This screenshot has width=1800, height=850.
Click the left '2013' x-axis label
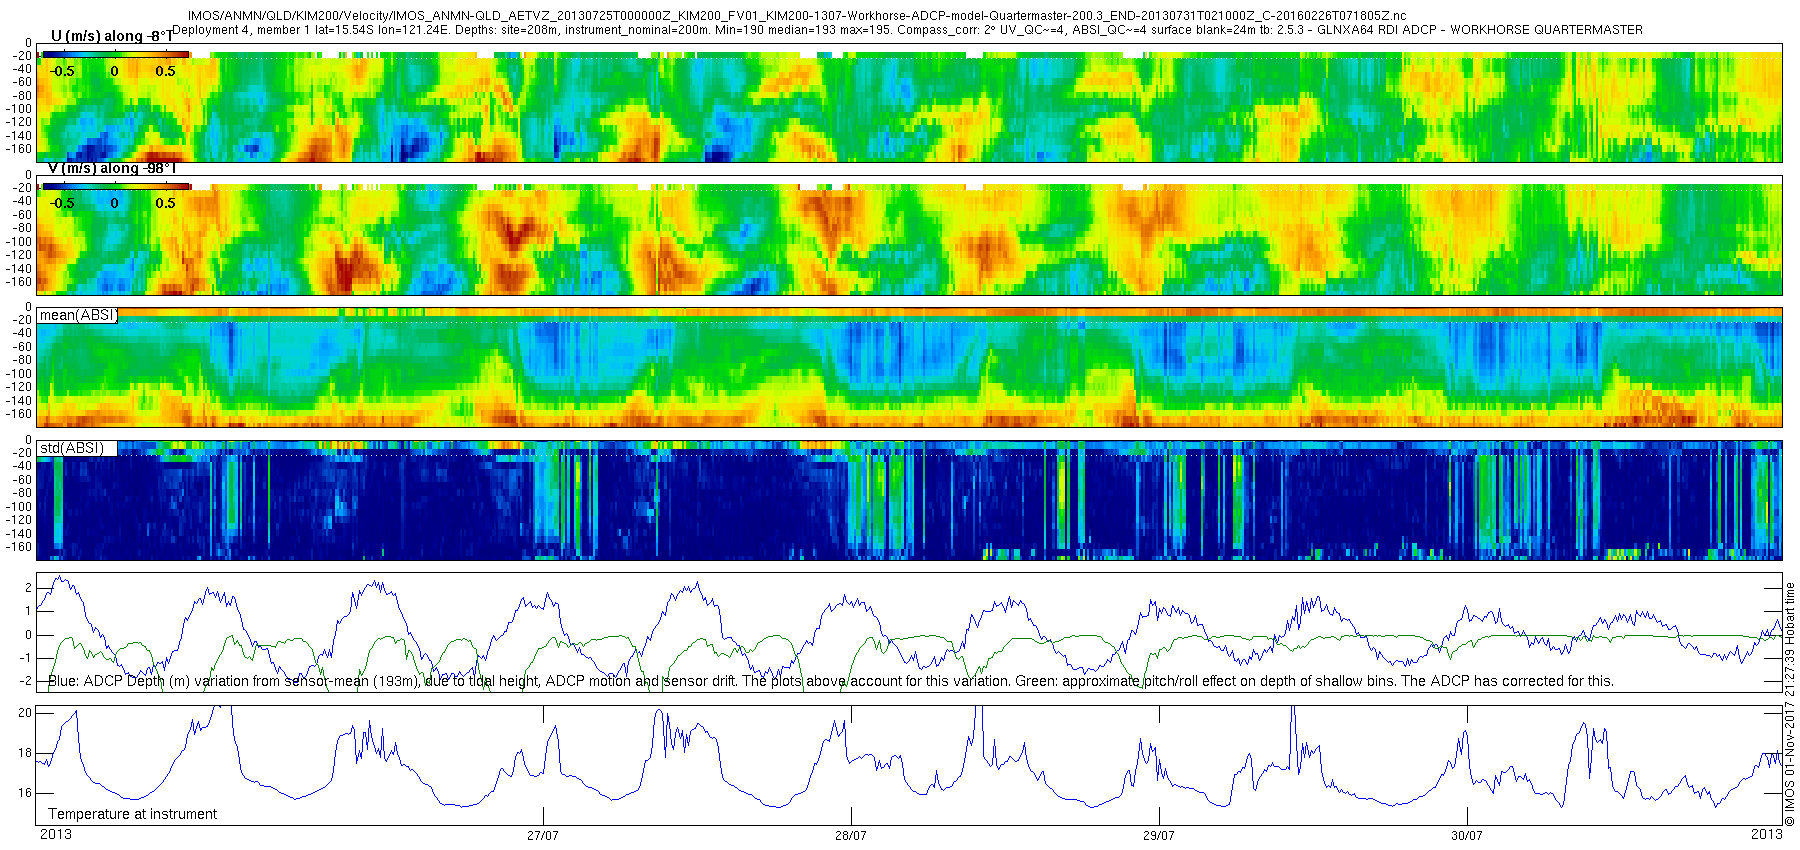click(55, 834)
